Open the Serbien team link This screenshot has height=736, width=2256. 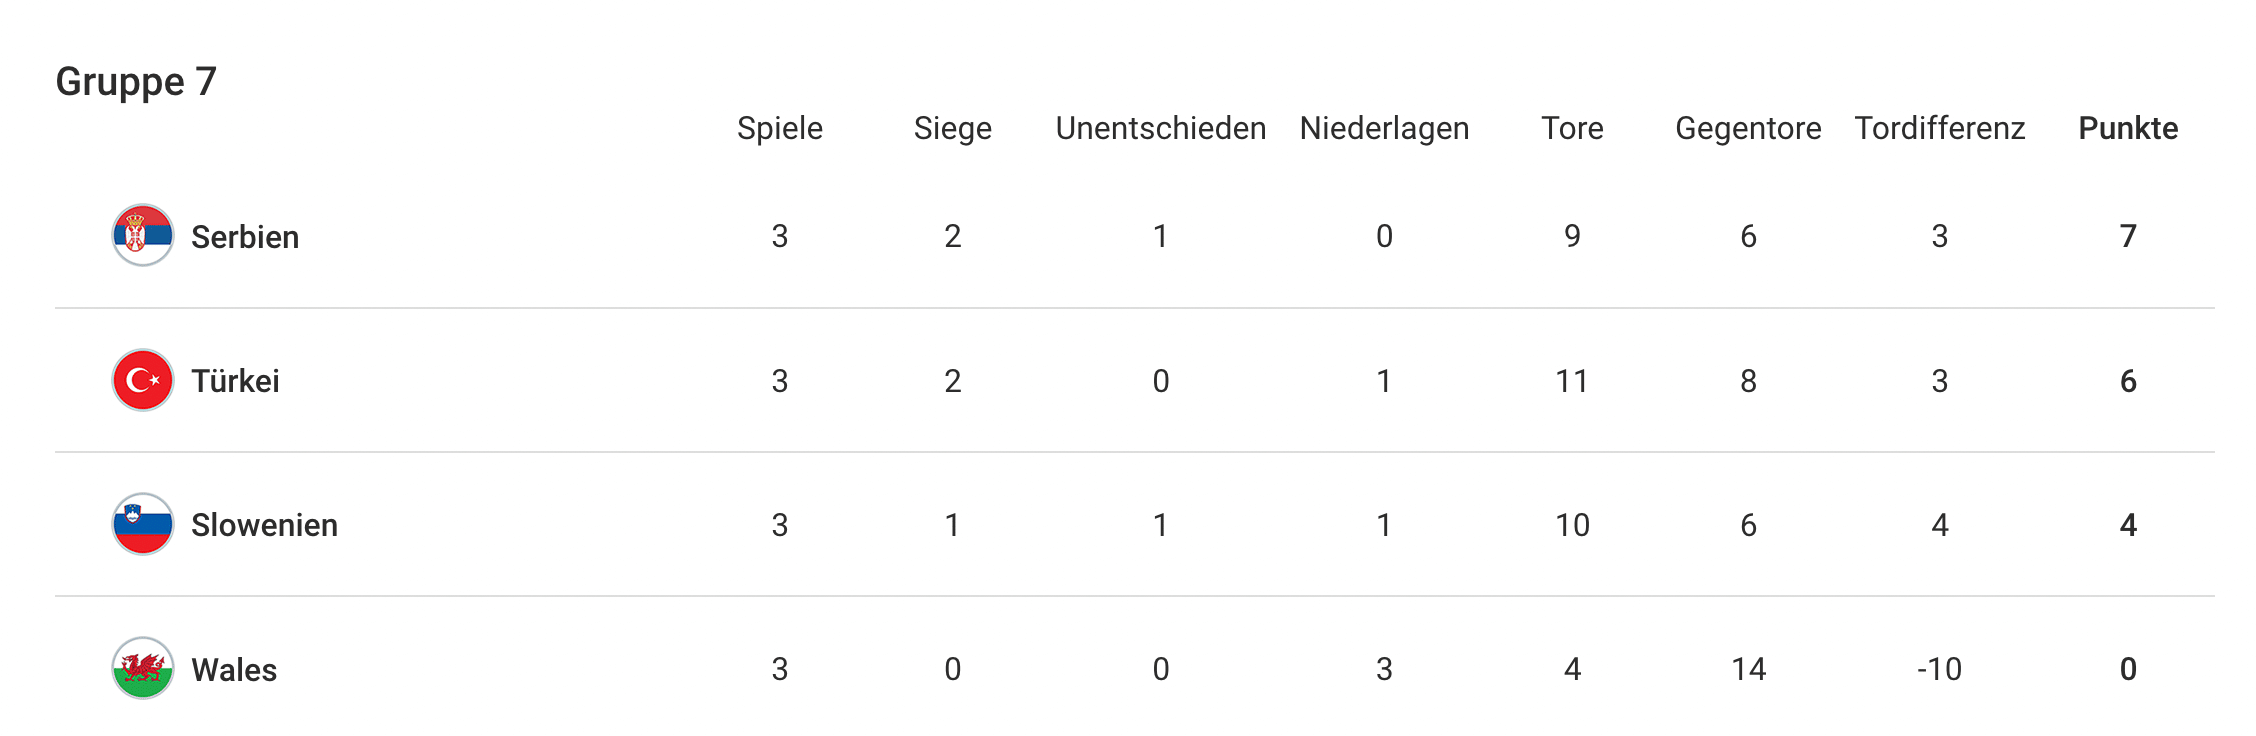(245, 237)
